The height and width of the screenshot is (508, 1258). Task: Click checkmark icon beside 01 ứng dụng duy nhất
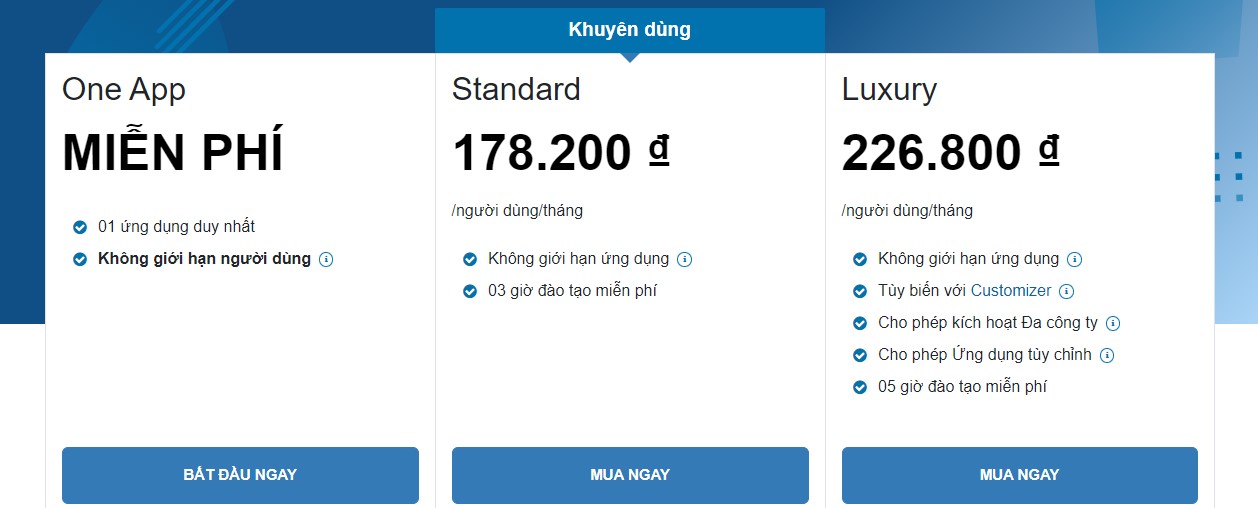pyautogui.click(x=80, y=227)
